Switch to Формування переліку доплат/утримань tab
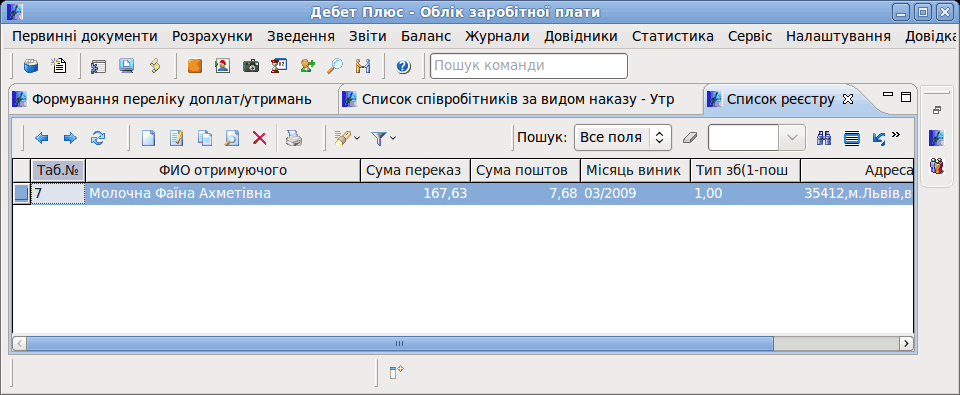 tap(171, 99)
